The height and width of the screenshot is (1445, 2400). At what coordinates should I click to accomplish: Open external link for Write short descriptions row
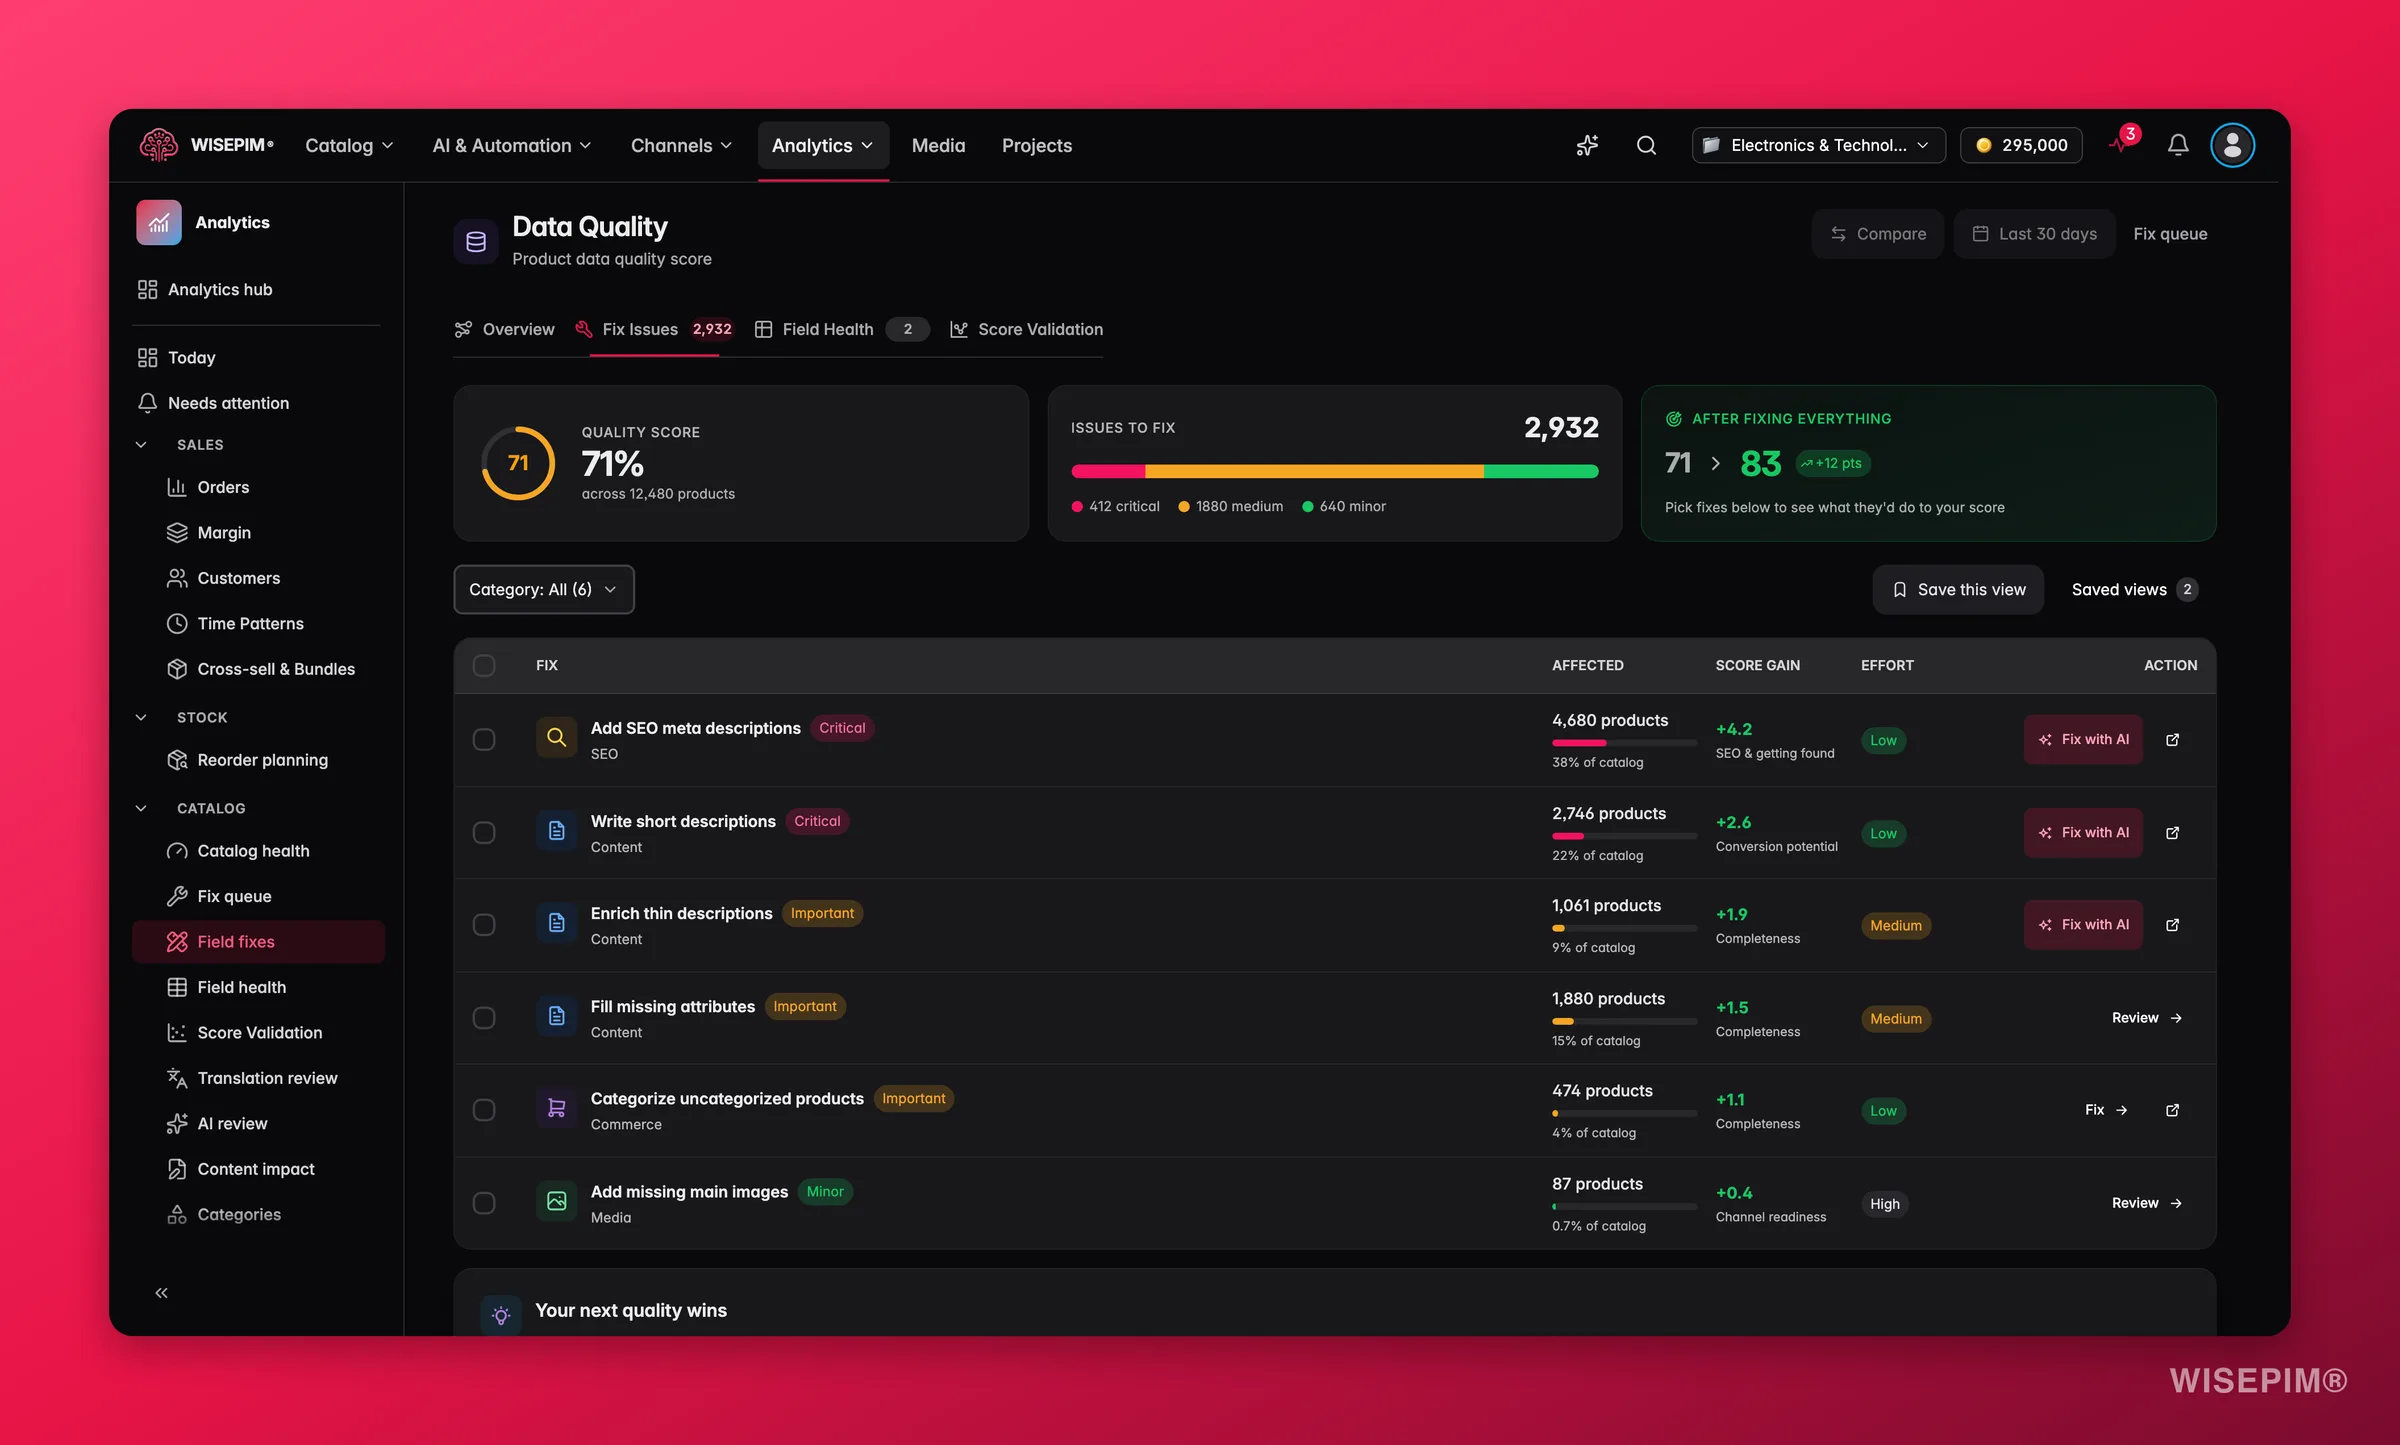coord(2172,832)
